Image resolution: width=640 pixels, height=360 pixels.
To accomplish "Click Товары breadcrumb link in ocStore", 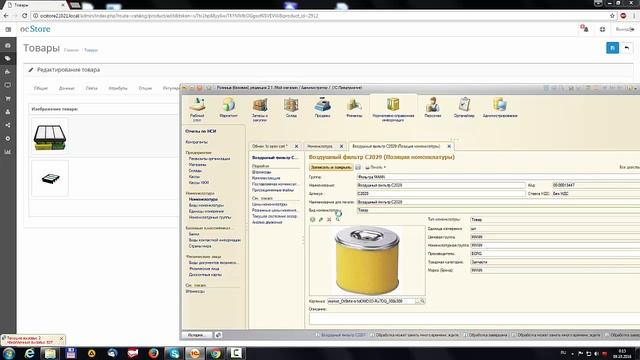I will tap(91, 50).
